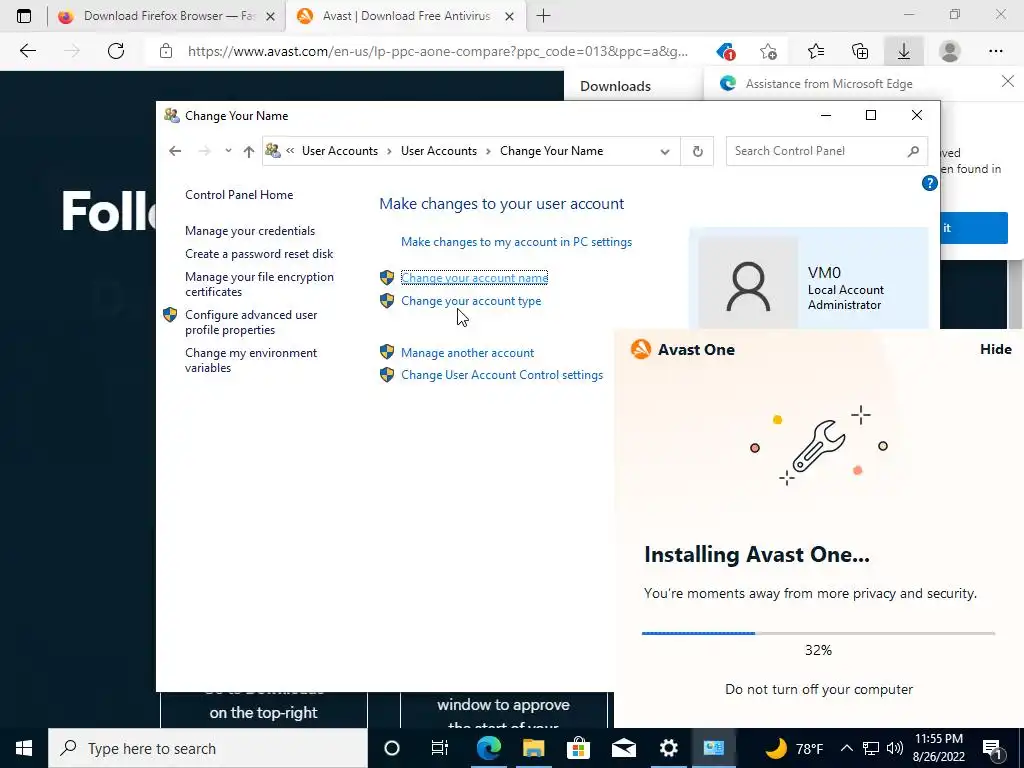Go back in Edge browser

pyautogui.click(x=27, y=51)
